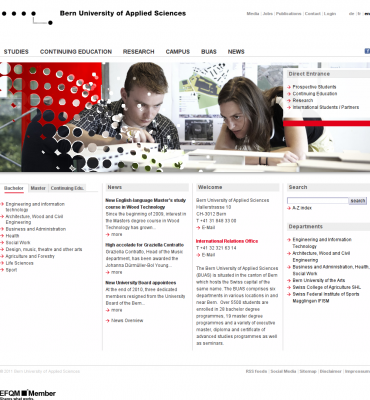Open Business and Administration, Health, Social Work
370x400 pixels.
[331, 270]
